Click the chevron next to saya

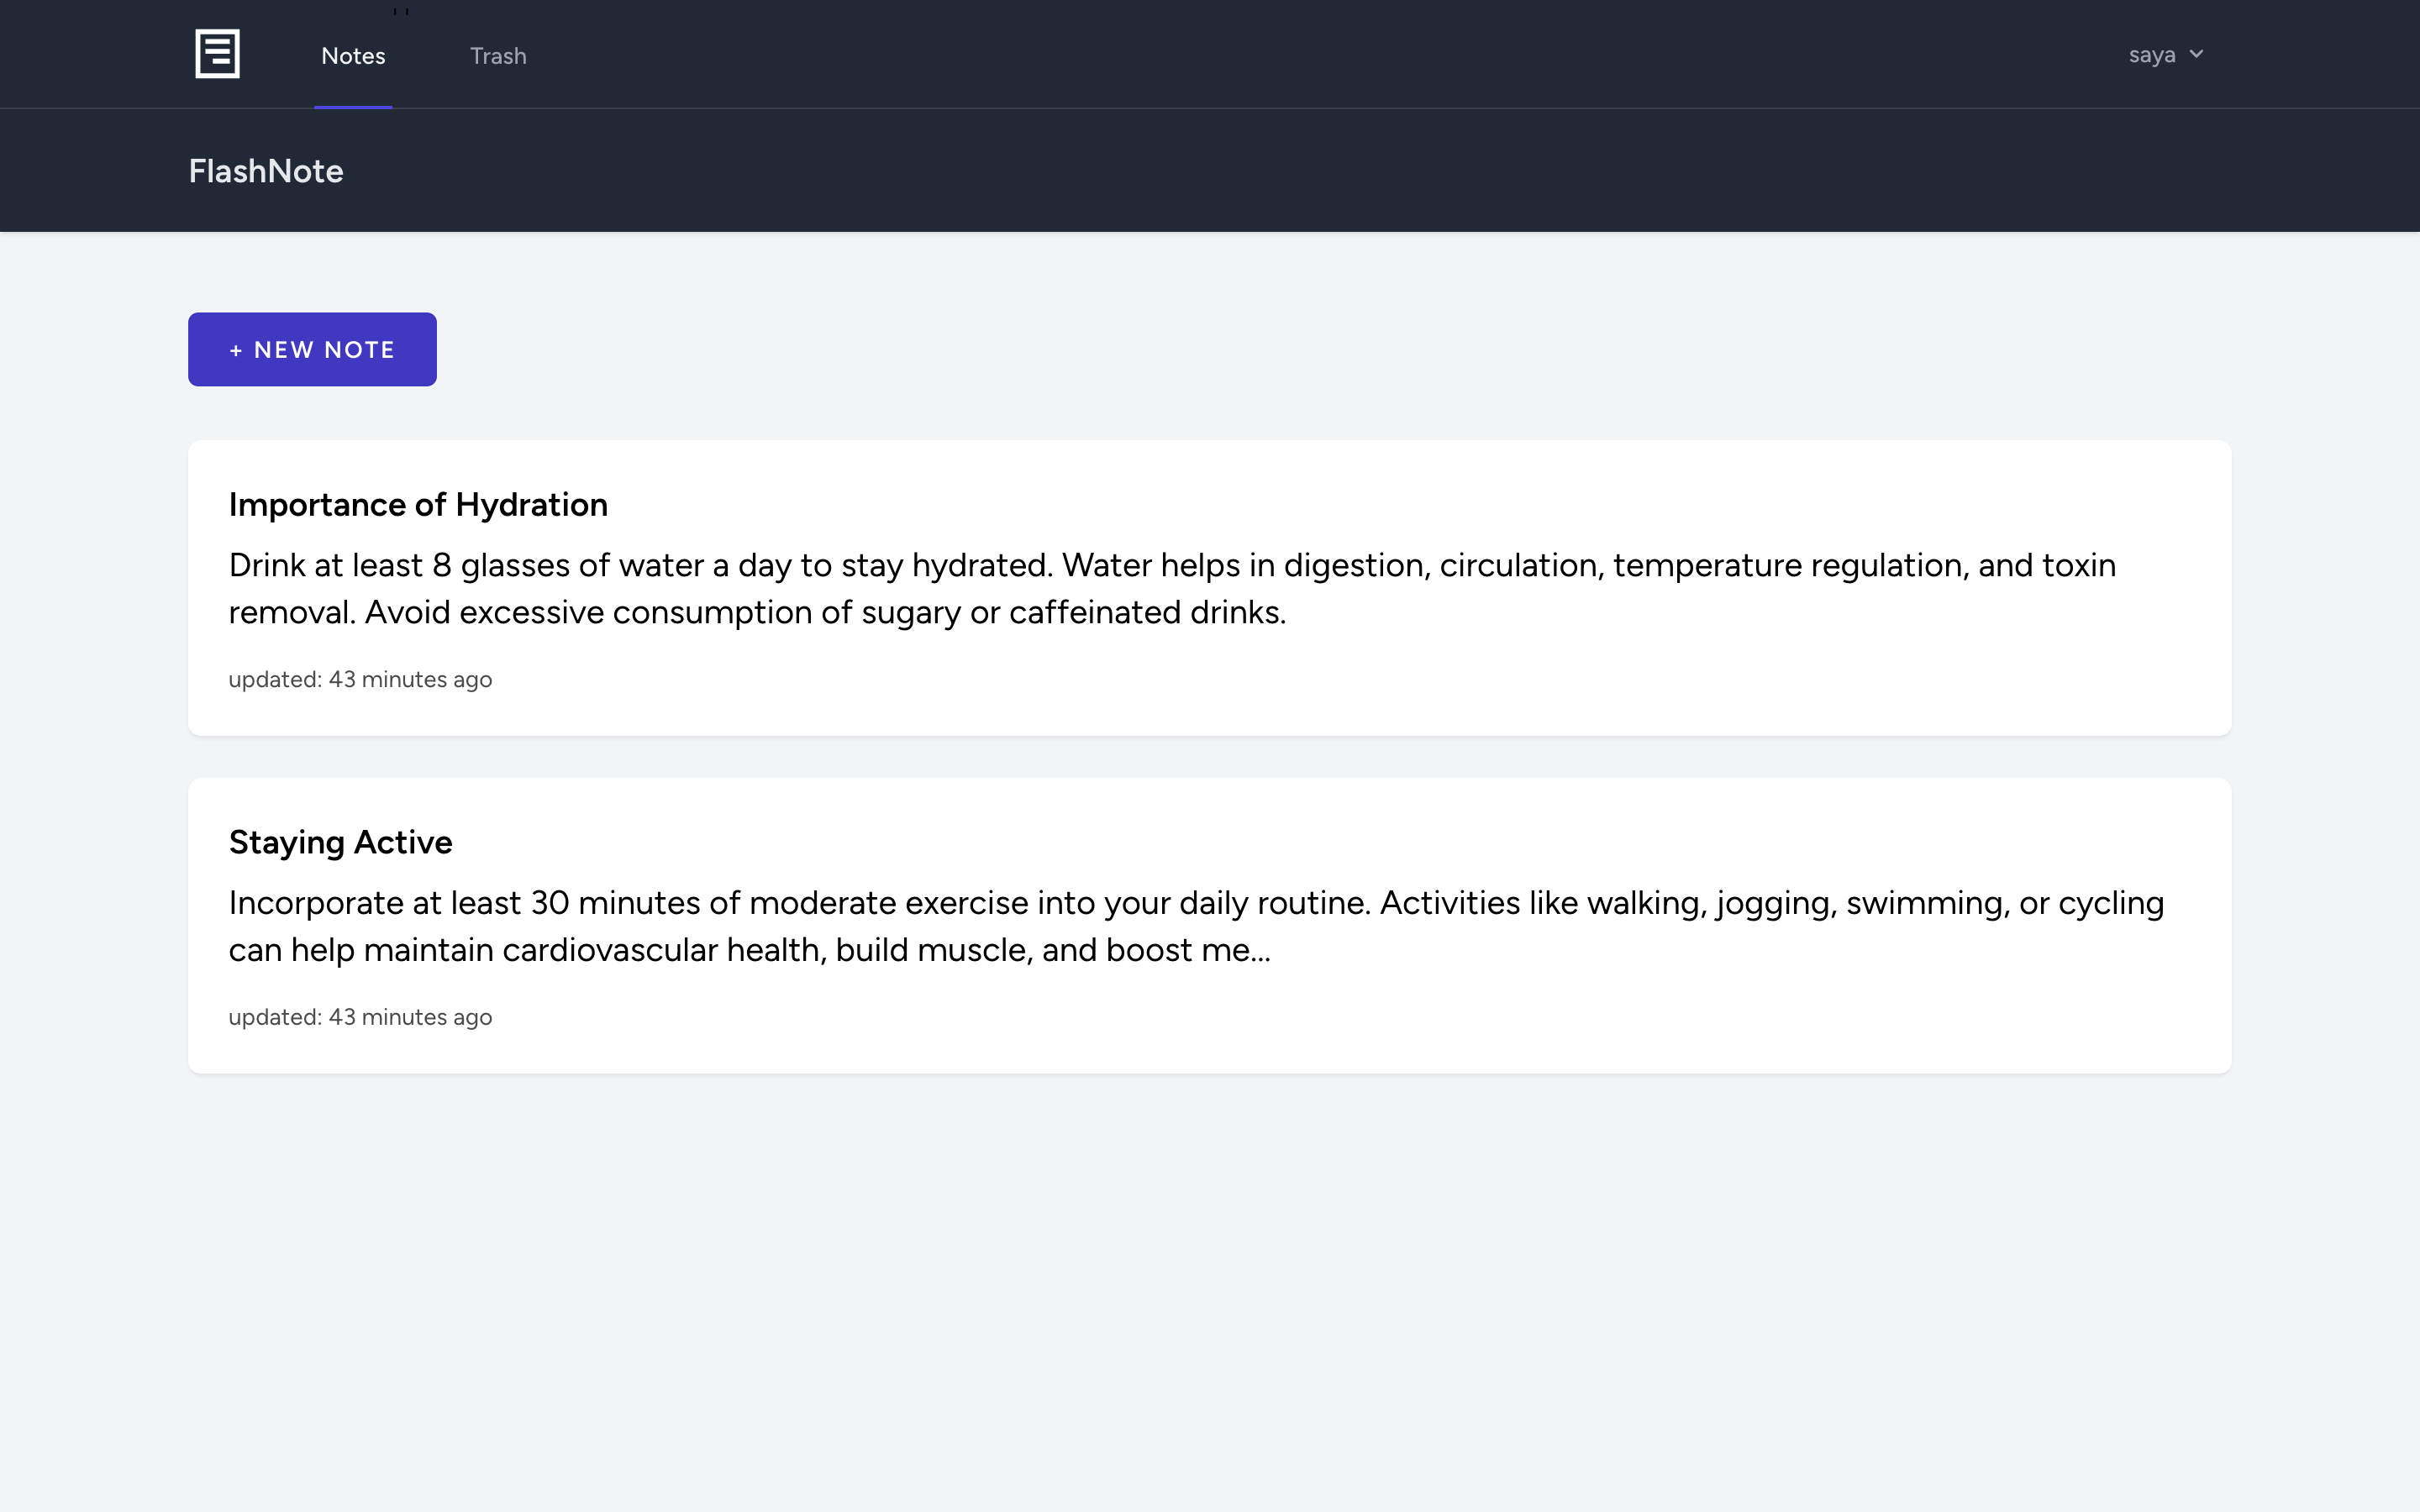coord(2196,54)
